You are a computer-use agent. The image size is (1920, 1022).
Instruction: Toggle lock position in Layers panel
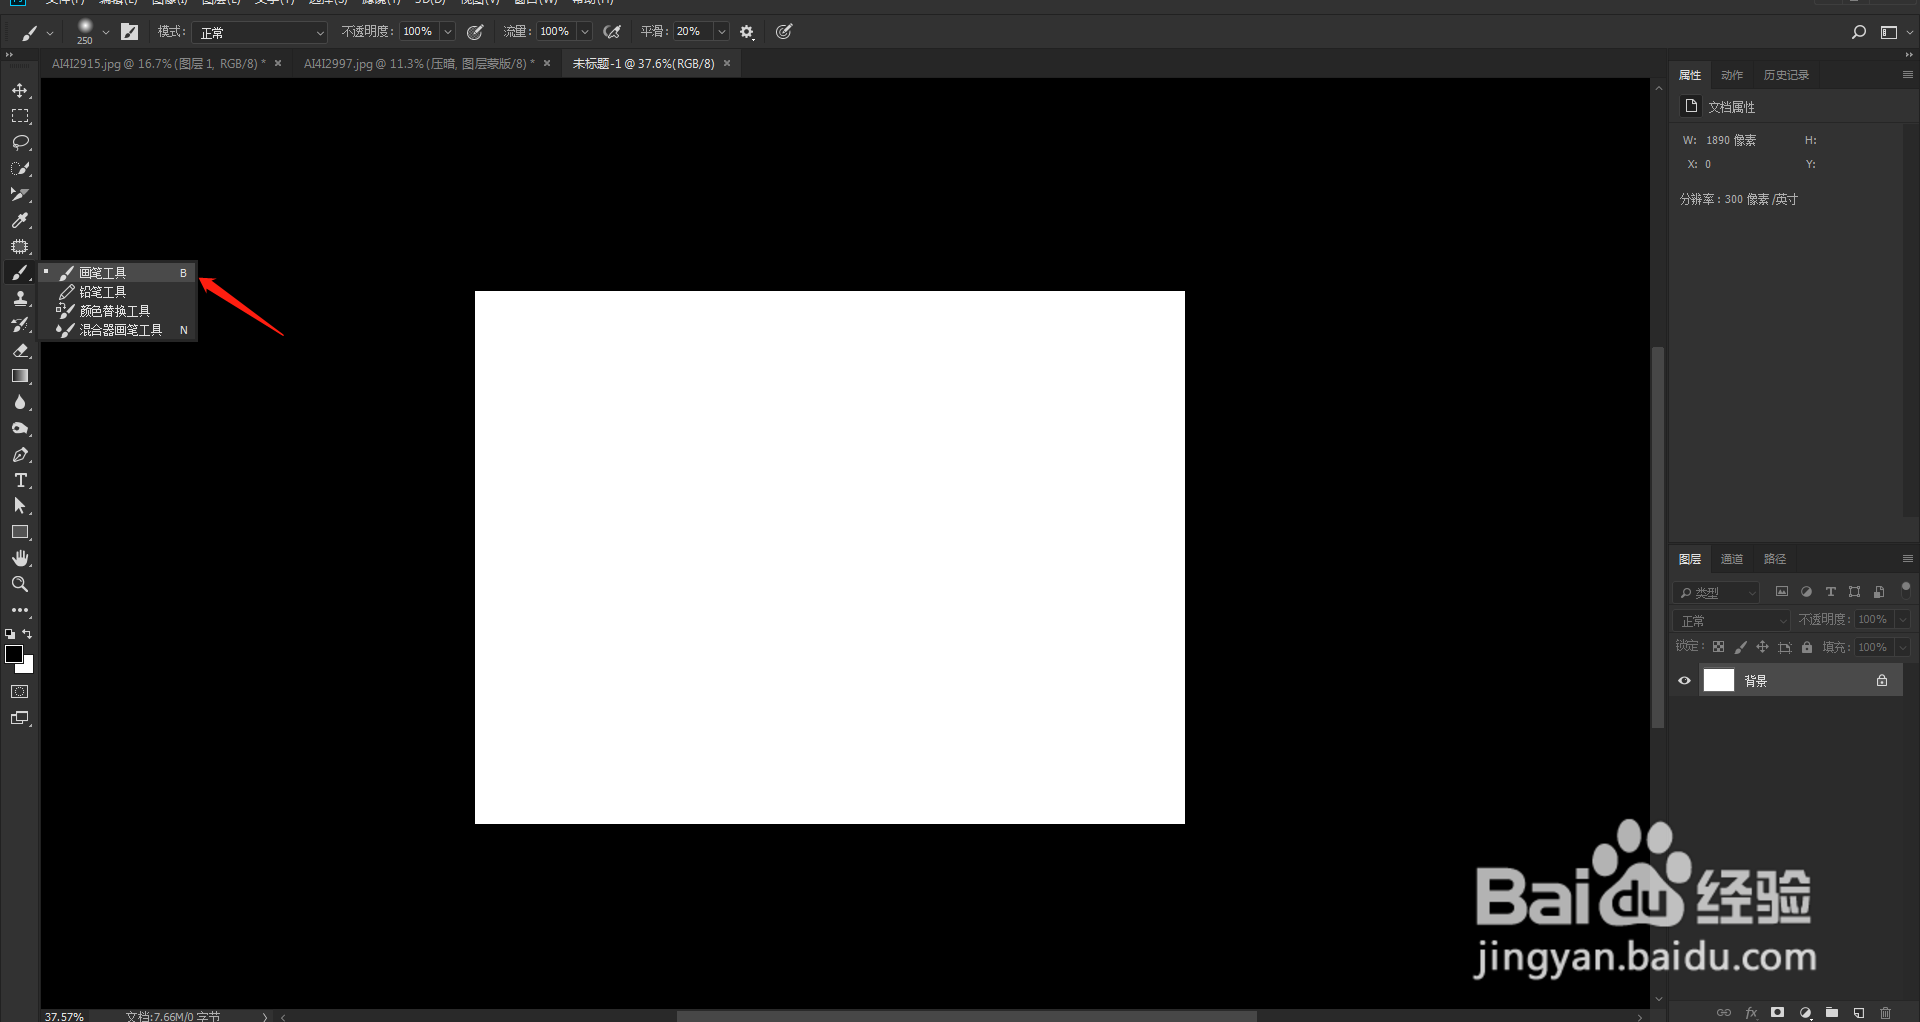pyautogui.click(x=1762, y=647)
